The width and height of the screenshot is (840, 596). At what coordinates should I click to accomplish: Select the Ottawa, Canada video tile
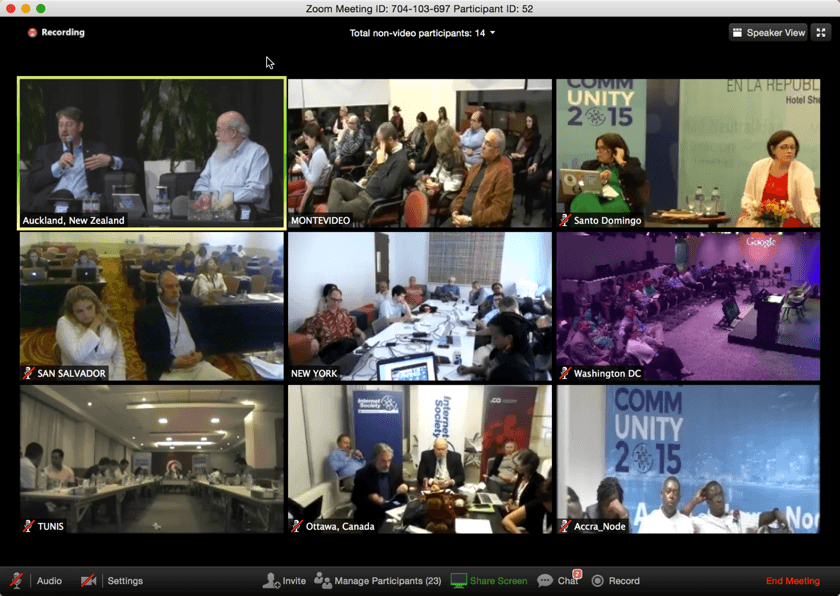[x=420, y=459]
